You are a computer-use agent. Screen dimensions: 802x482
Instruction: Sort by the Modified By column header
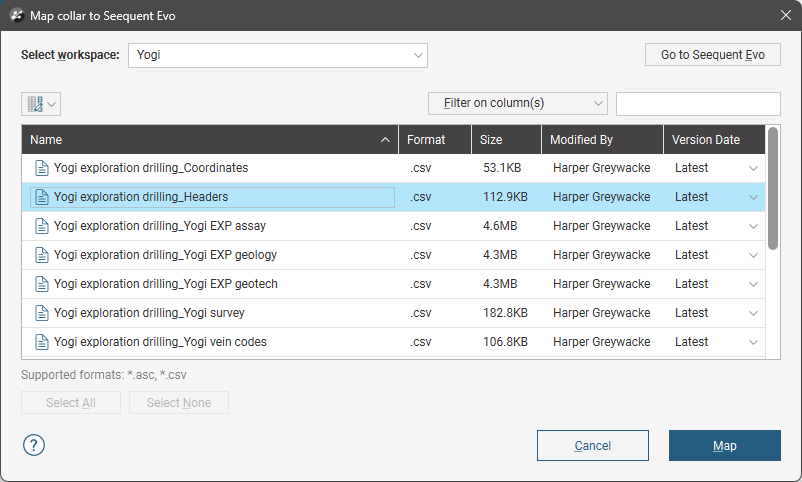(601, 140)
